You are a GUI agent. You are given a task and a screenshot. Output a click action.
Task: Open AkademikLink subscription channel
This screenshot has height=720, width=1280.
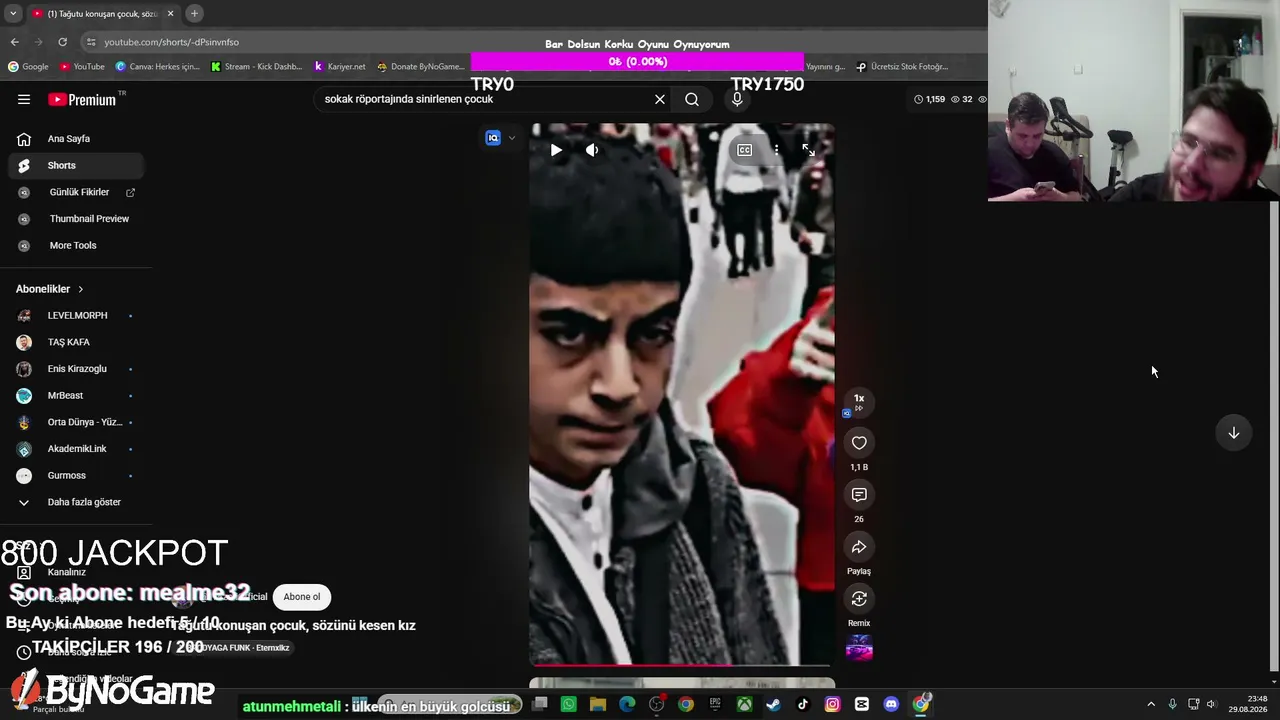pos(76,449)
